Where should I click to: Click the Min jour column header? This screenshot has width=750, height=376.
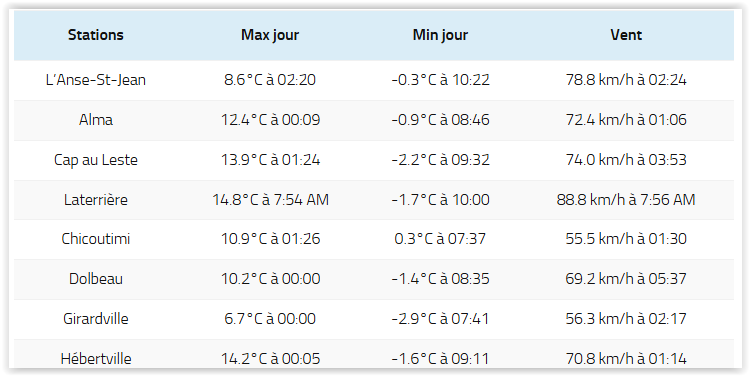click(441, 35)
